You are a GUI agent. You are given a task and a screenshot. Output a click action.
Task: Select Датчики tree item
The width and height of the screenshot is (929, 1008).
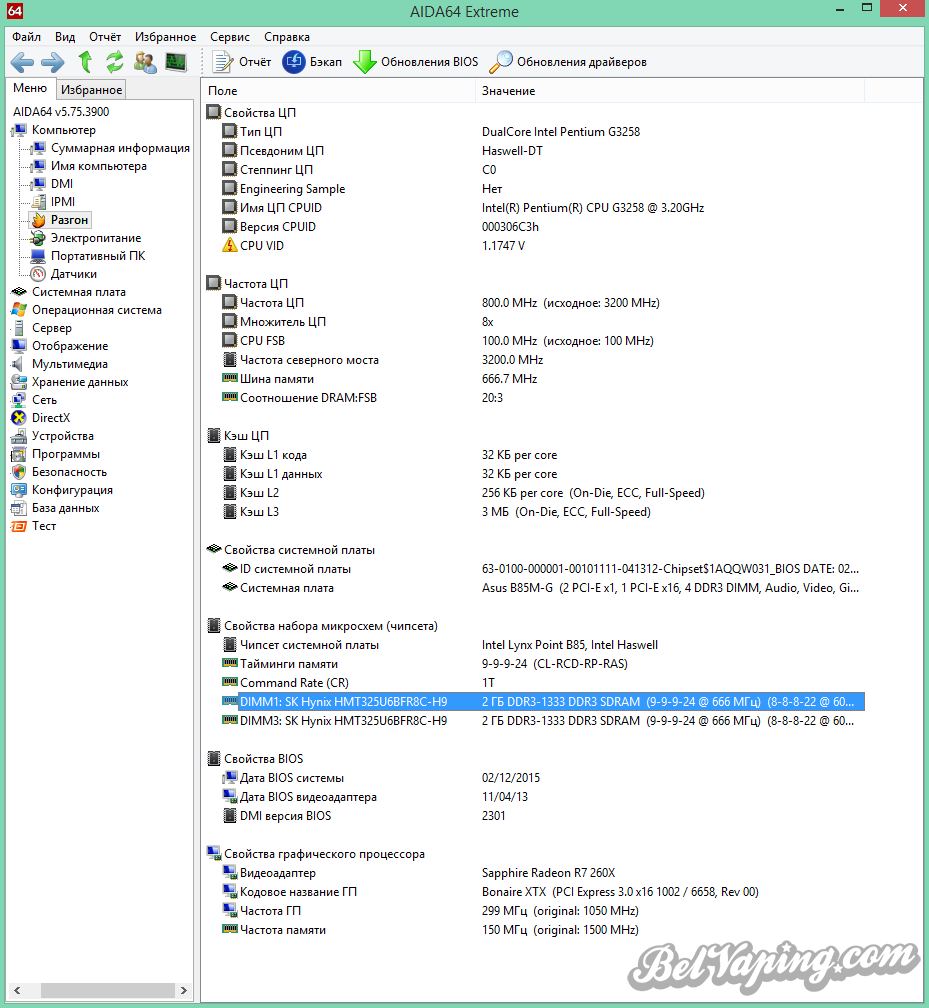tap(74, 274)
